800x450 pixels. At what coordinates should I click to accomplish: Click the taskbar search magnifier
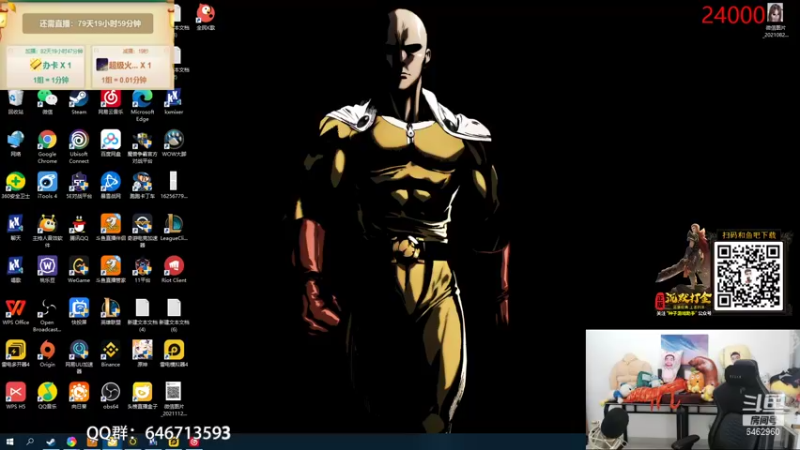coord(30,442)
